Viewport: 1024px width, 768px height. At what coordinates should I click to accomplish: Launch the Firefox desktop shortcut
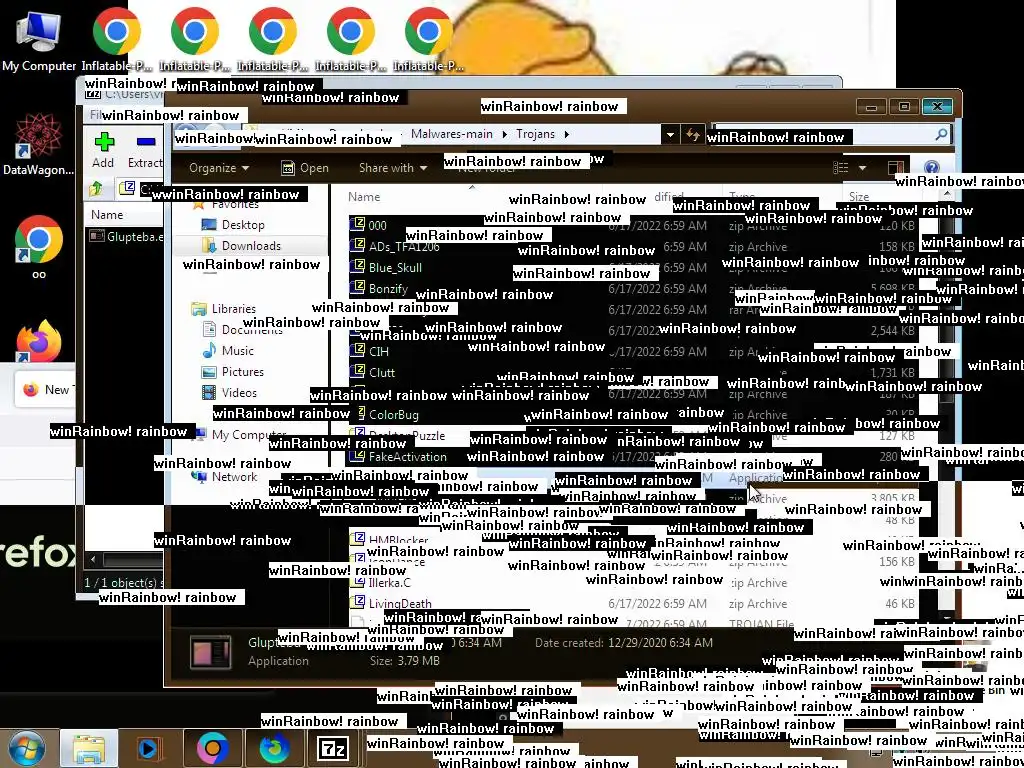coord(39,340)
